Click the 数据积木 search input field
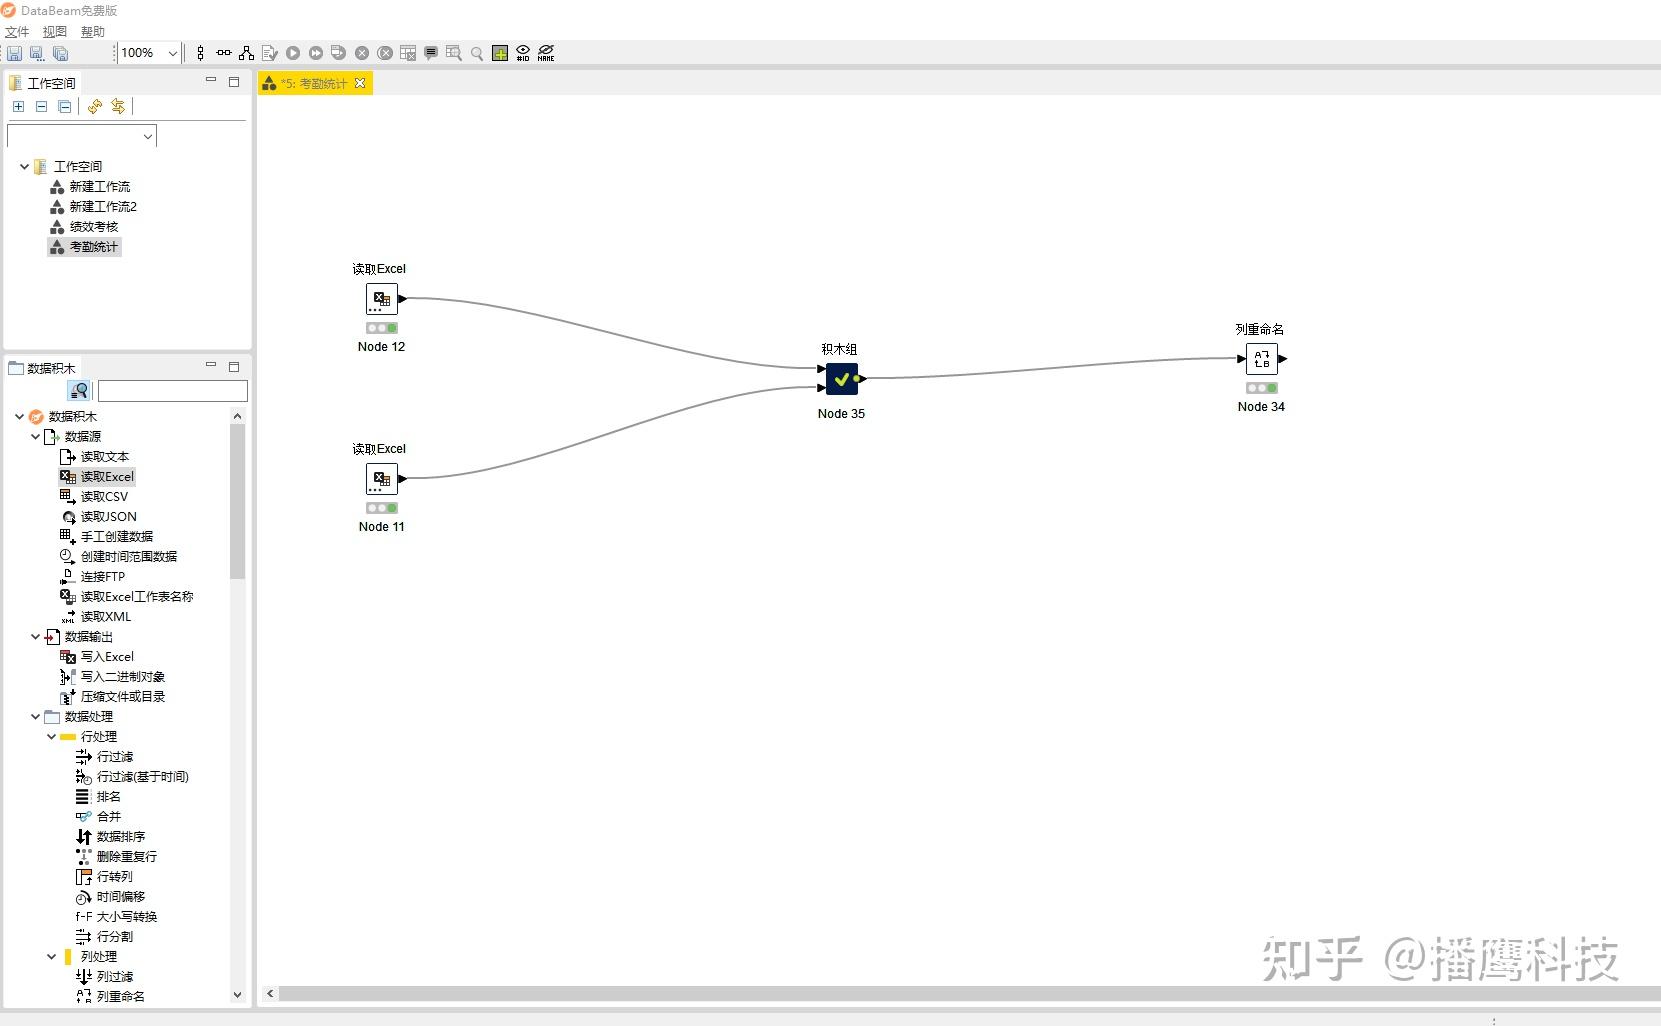 [x=172, y=391]
